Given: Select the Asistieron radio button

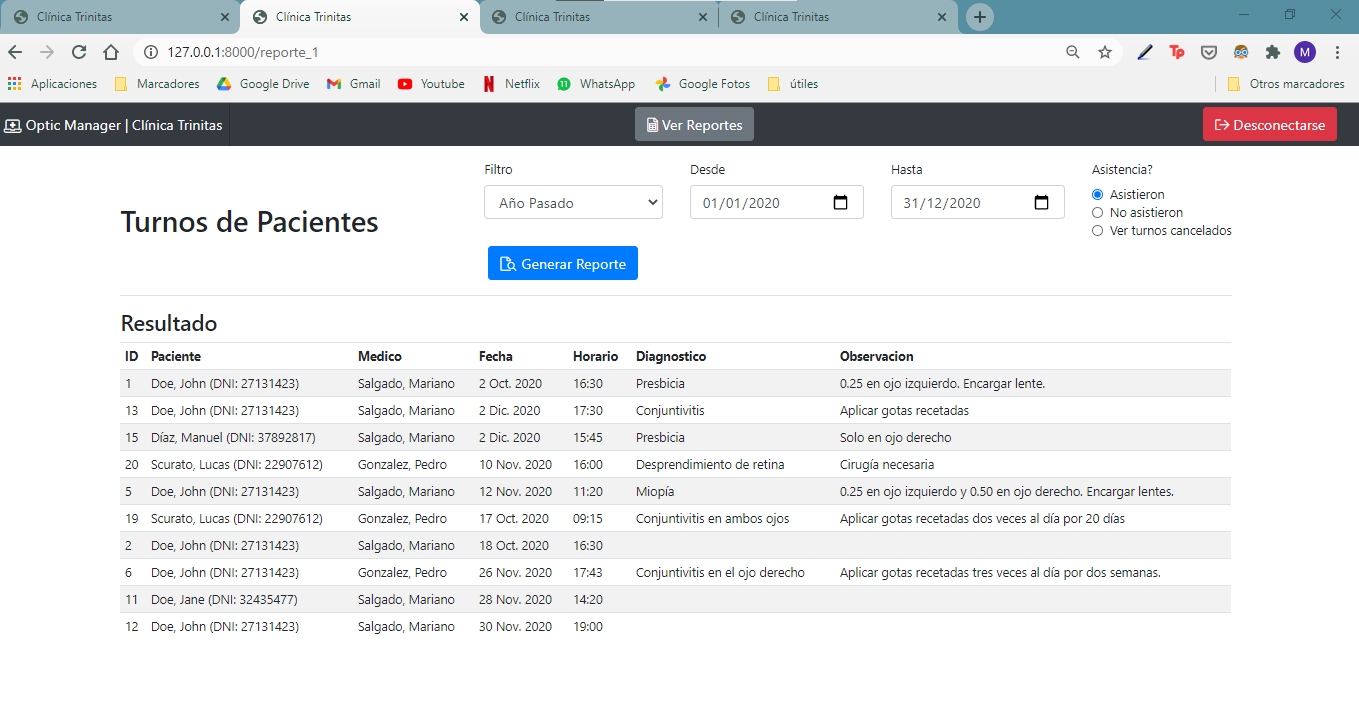Looking at the screenshot, I should tap(1097, 194).
